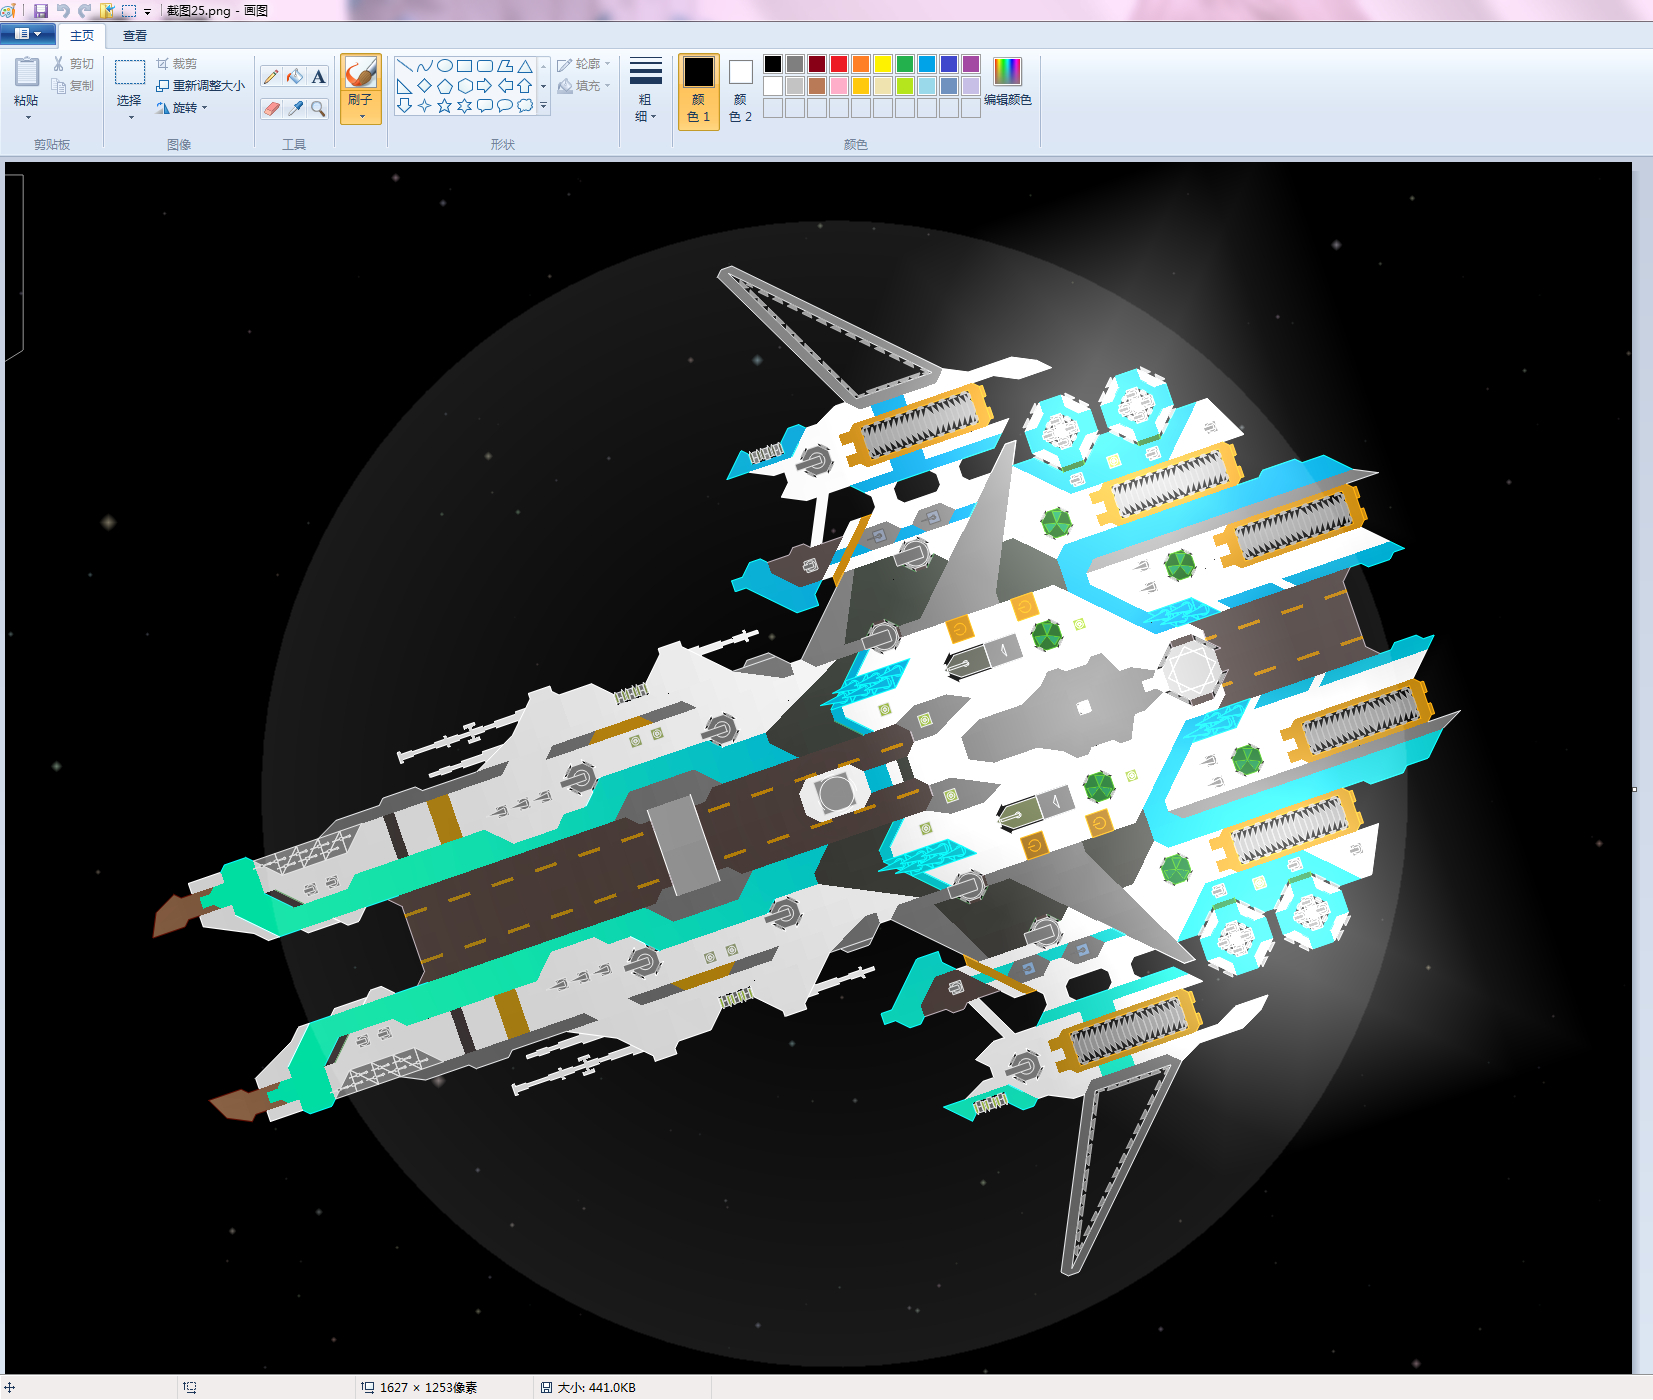
Task: Choose the Cloud callout shape
Action: (525, 105)
